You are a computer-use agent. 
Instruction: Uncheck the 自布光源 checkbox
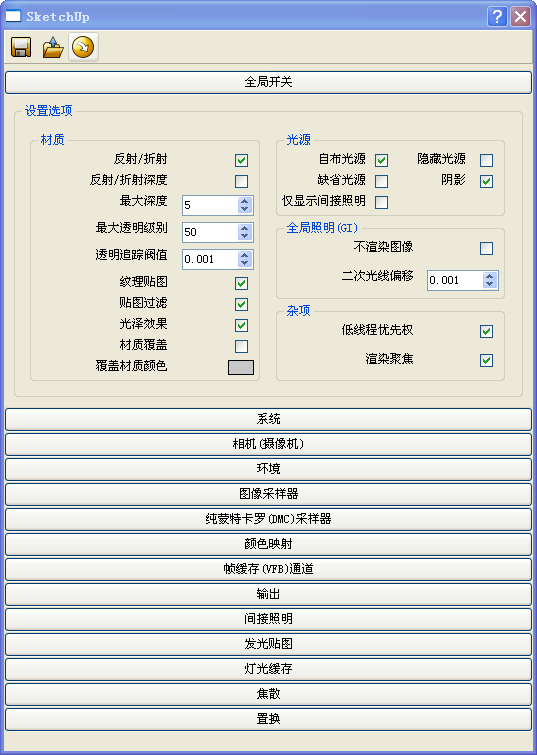tap(381, 160)
